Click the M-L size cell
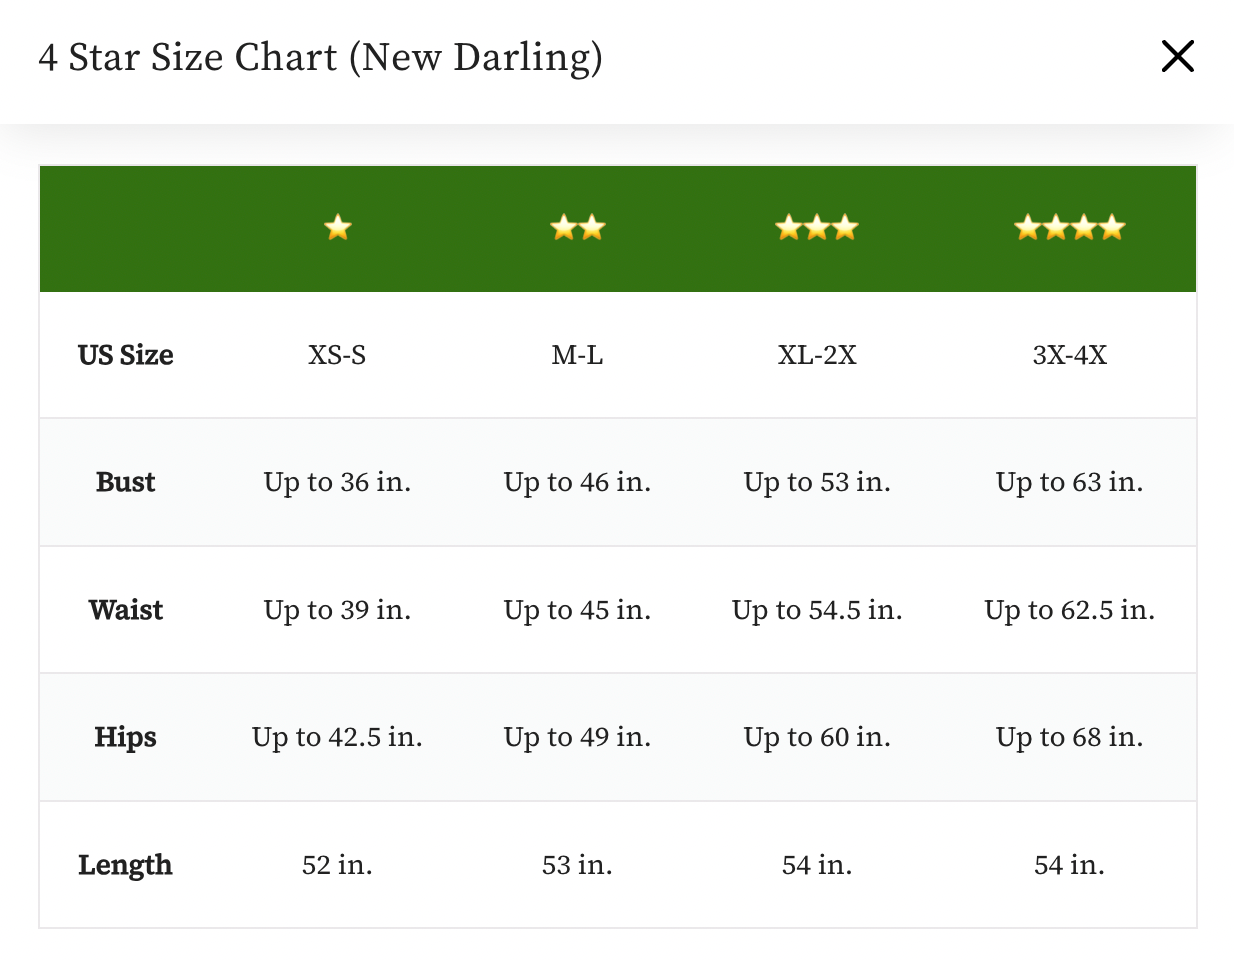 [577, 355]
